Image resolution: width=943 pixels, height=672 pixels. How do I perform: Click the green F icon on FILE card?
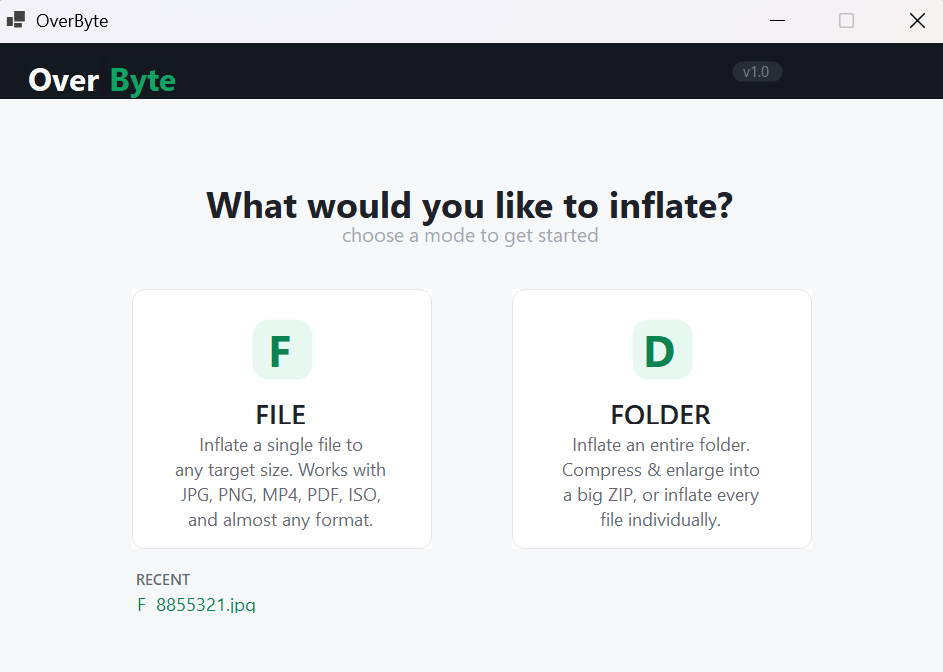(282, 350)
